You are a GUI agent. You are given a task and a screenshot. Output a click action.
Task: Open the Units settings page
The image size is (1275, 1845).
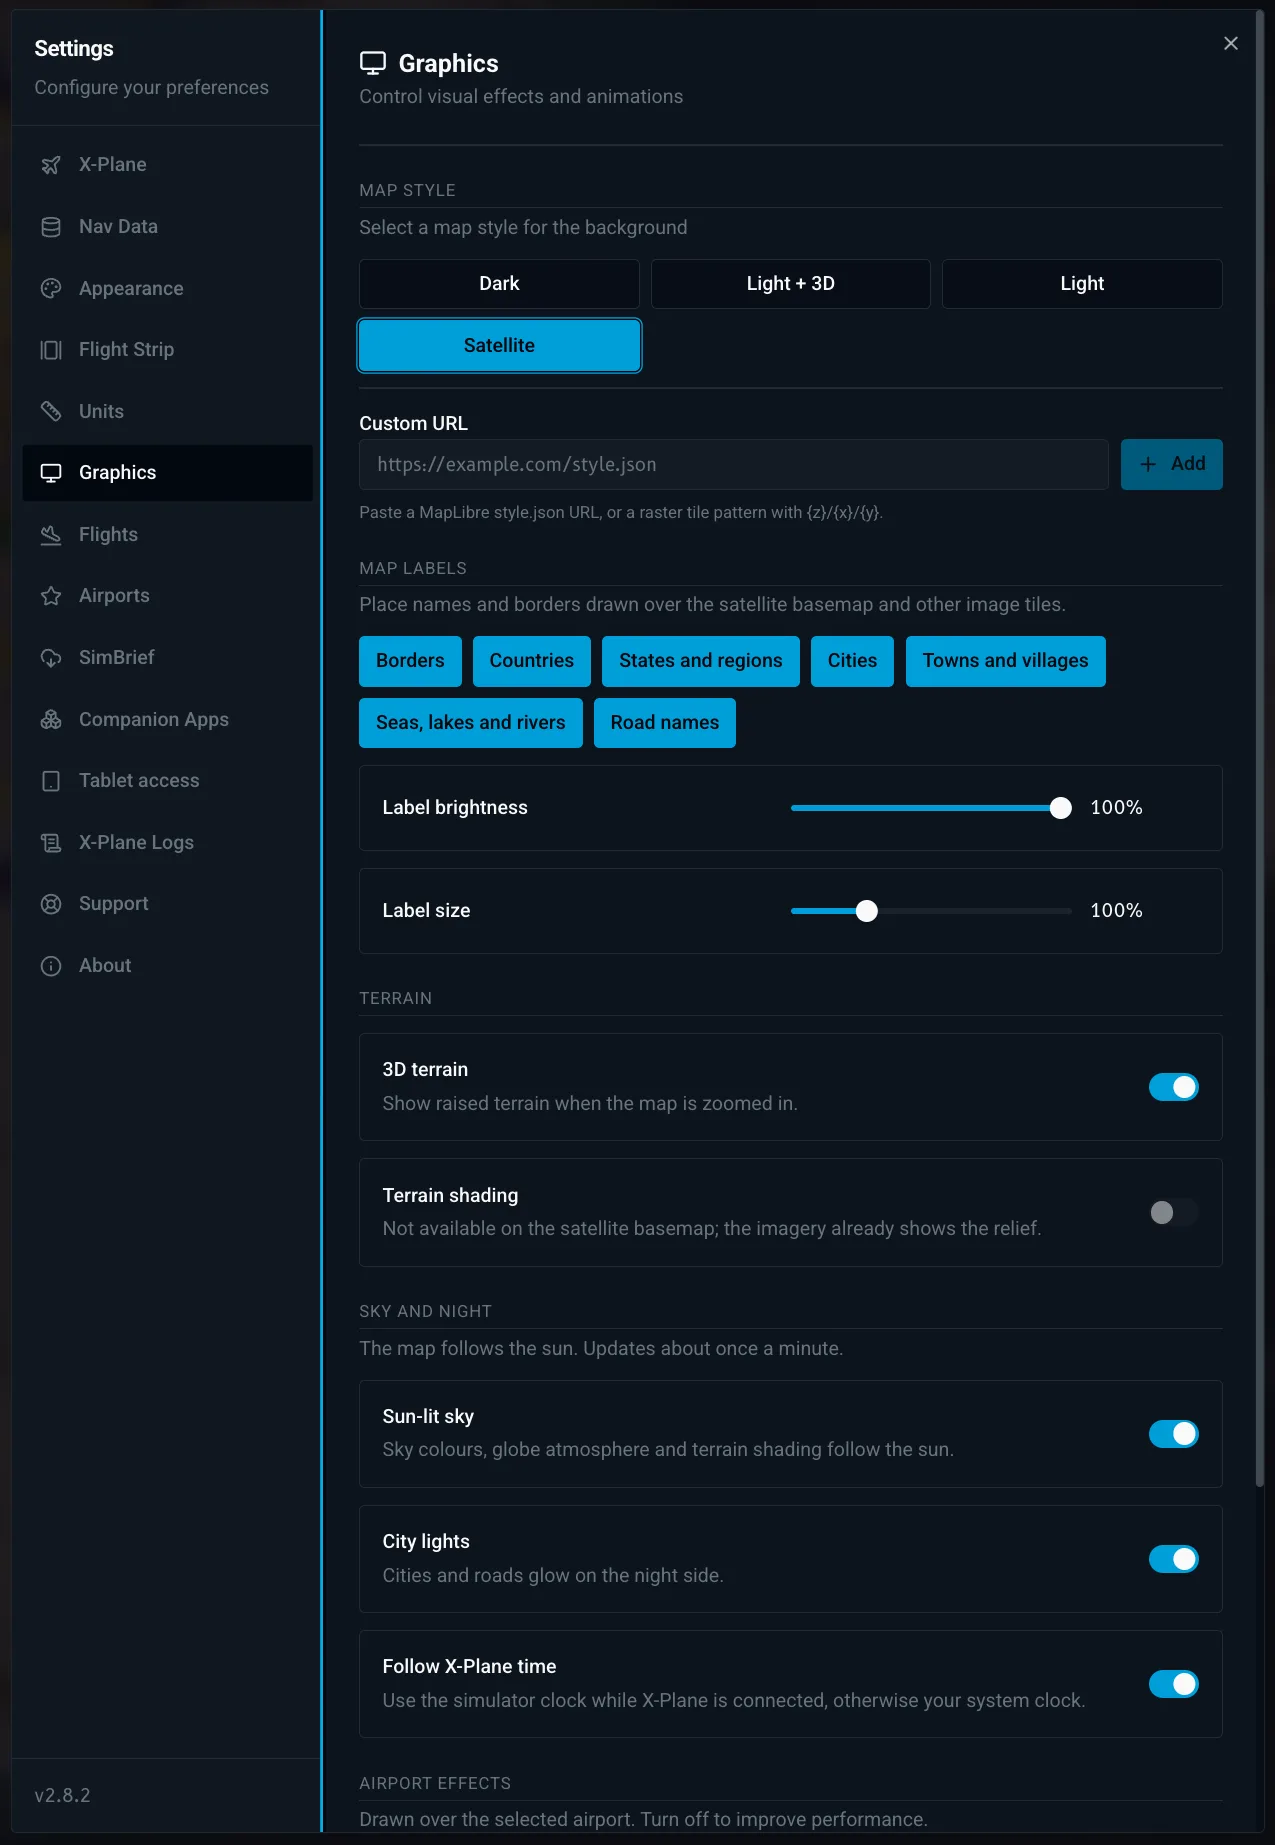coord(168,412)
